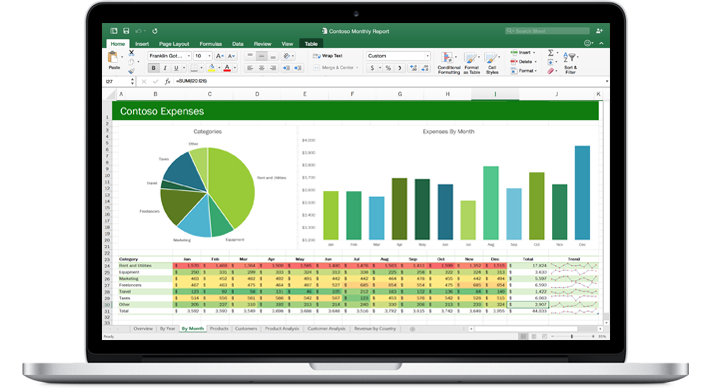The height and width of the screenshot is (389, 713).
Task: Click the Search Sheet field
Action: 547,31
